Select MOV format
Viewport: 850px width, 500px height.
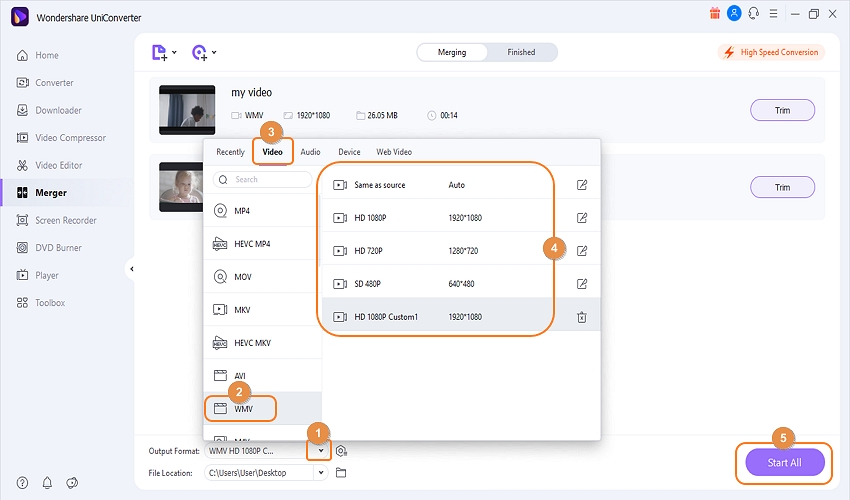click(262, 277)
